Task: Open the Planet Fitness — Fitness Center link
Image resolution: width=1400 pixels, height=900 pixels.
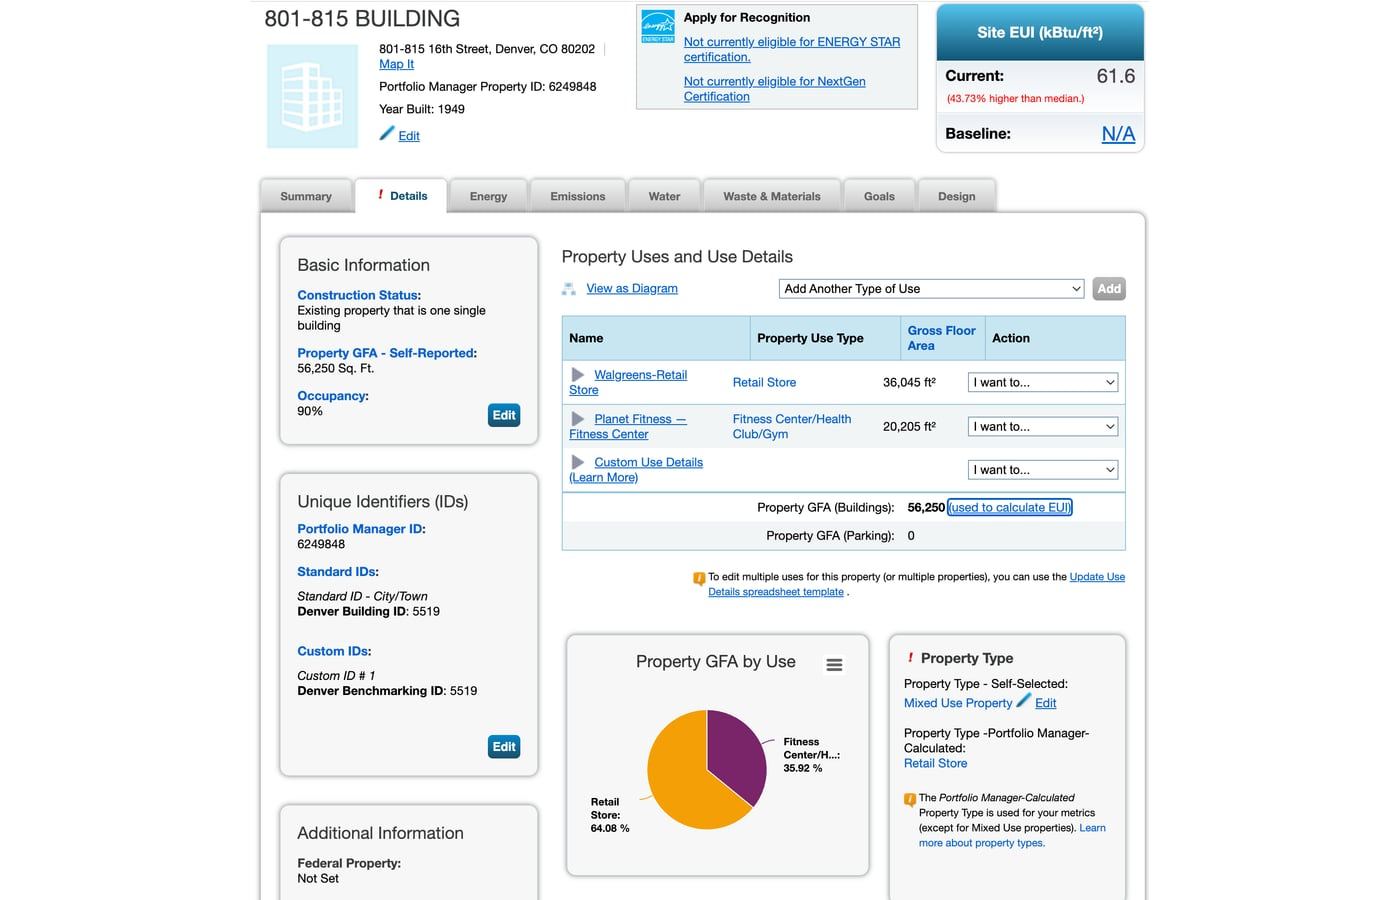Action: [x=628, y=426]
